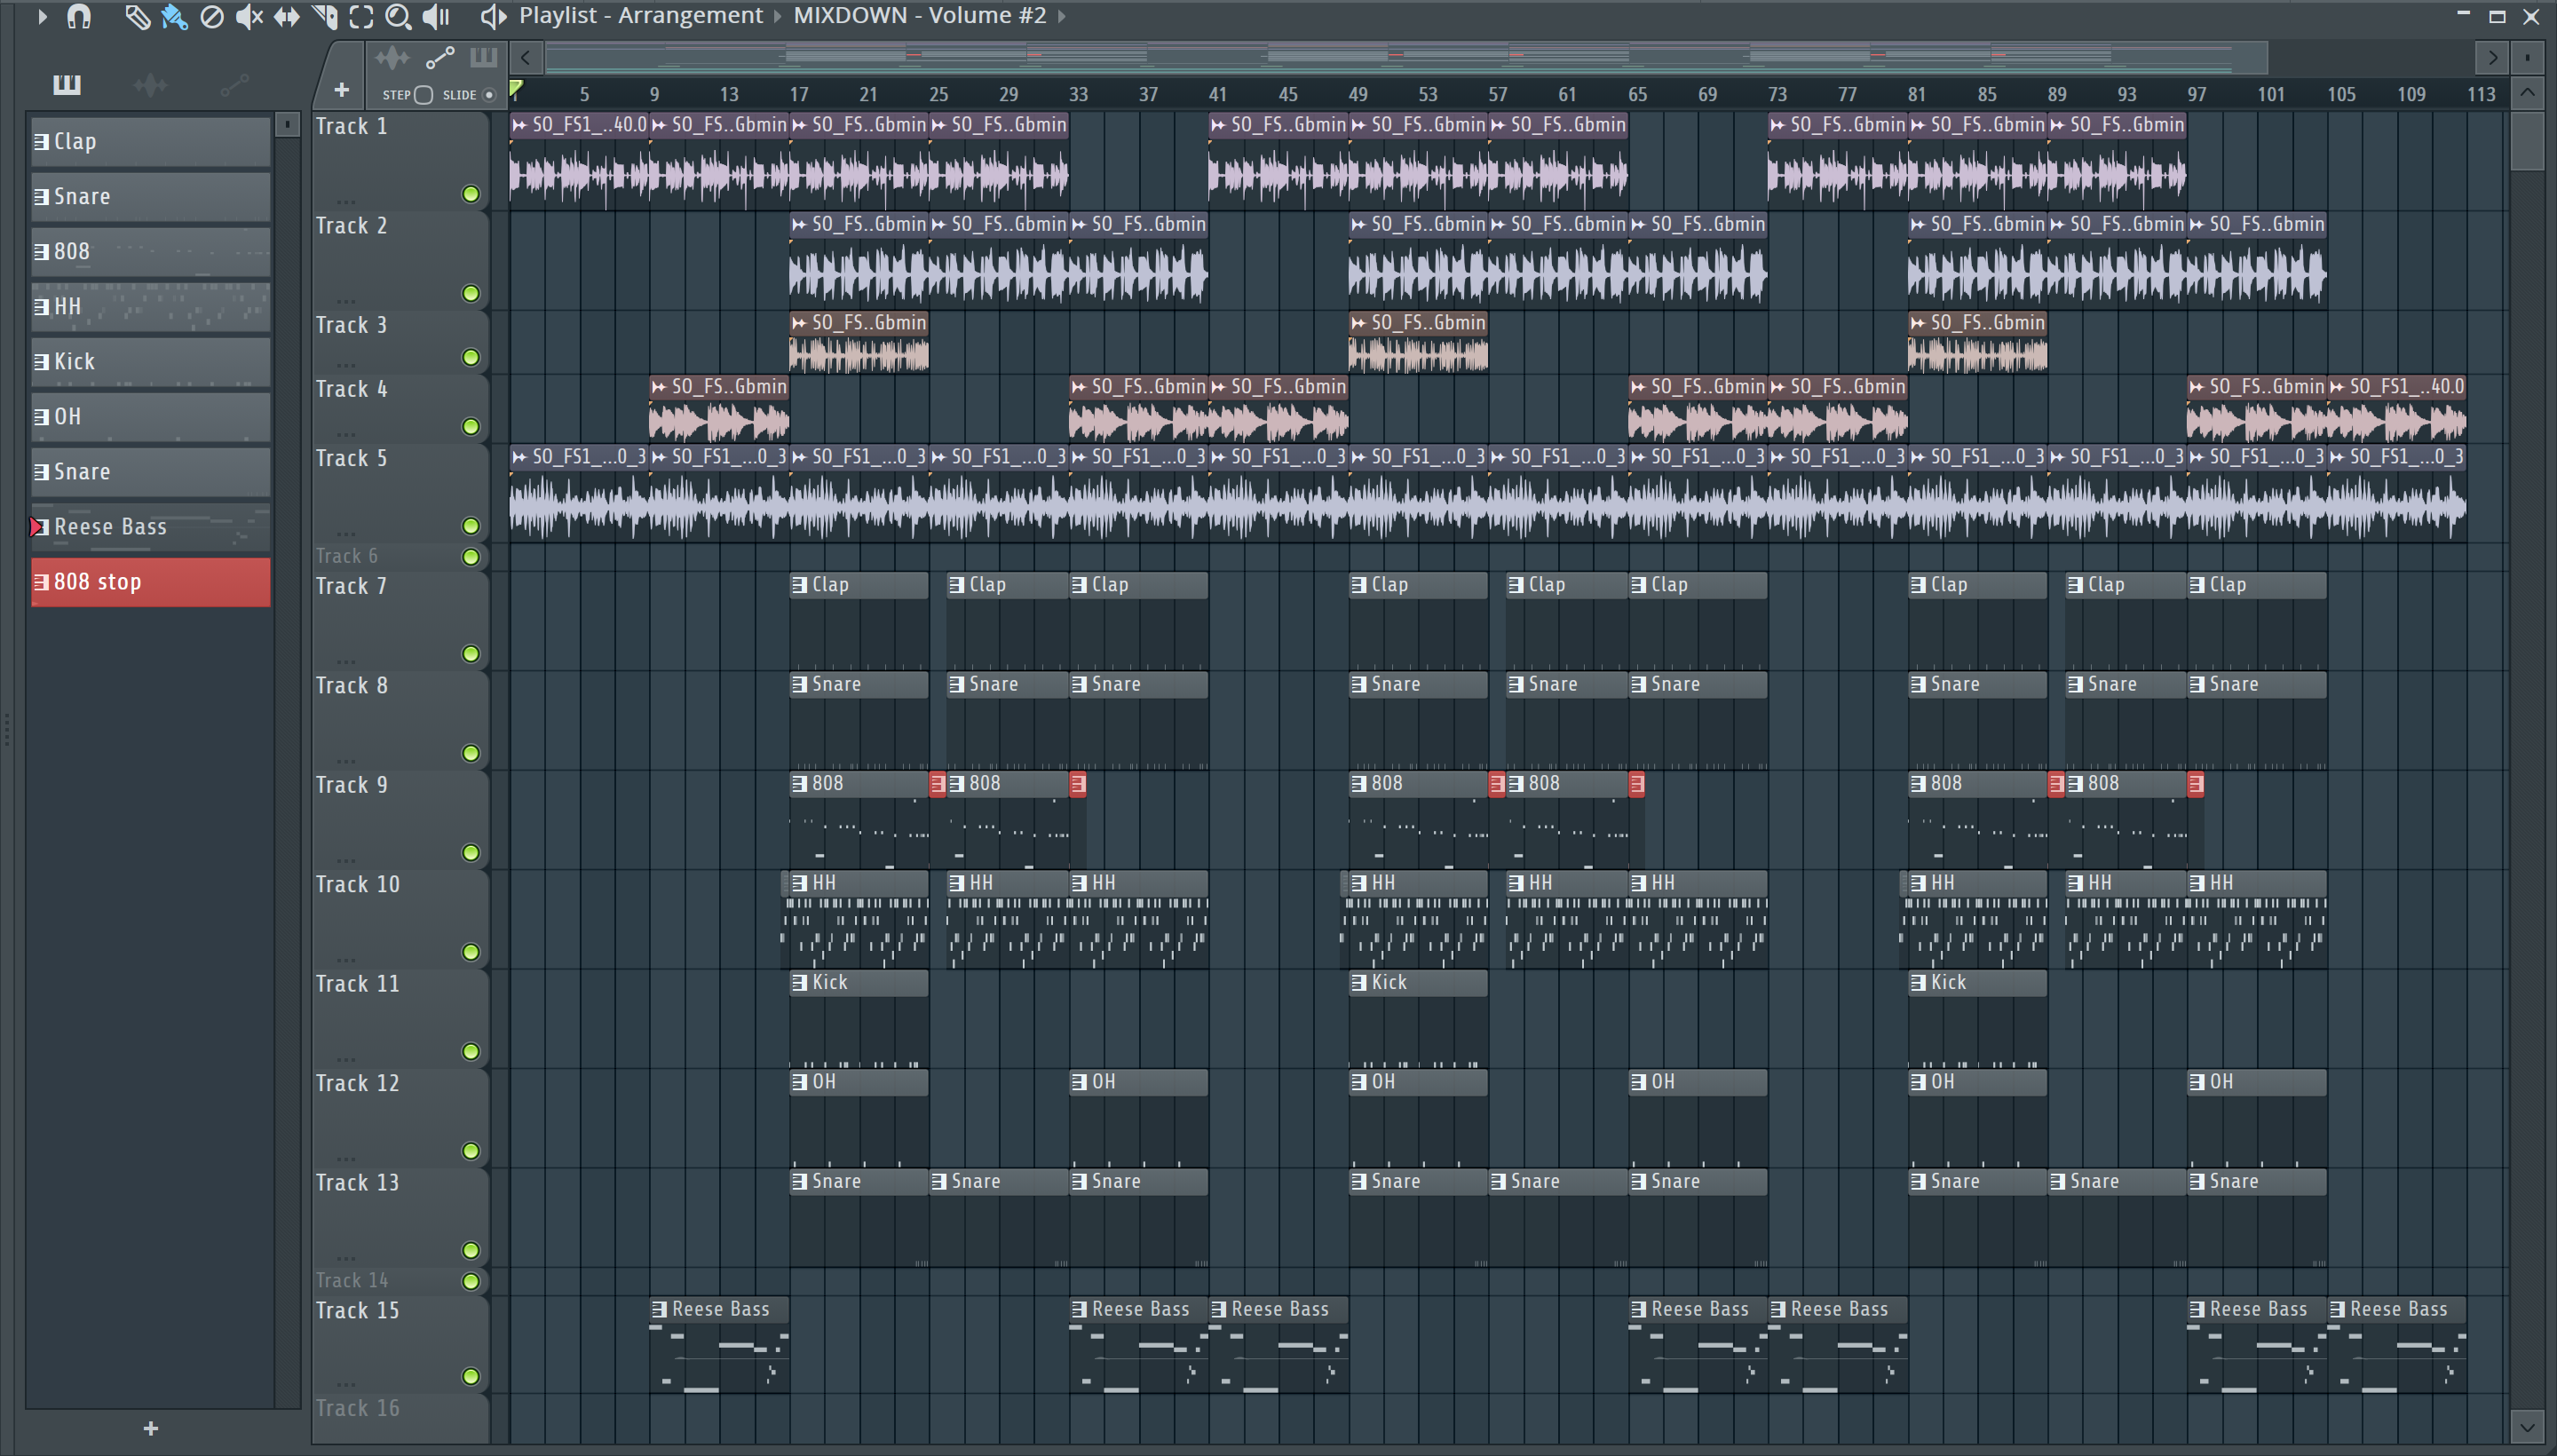2557x1456 pixels.
Task: Select the Paint brush tool
Action: [174, 16]
